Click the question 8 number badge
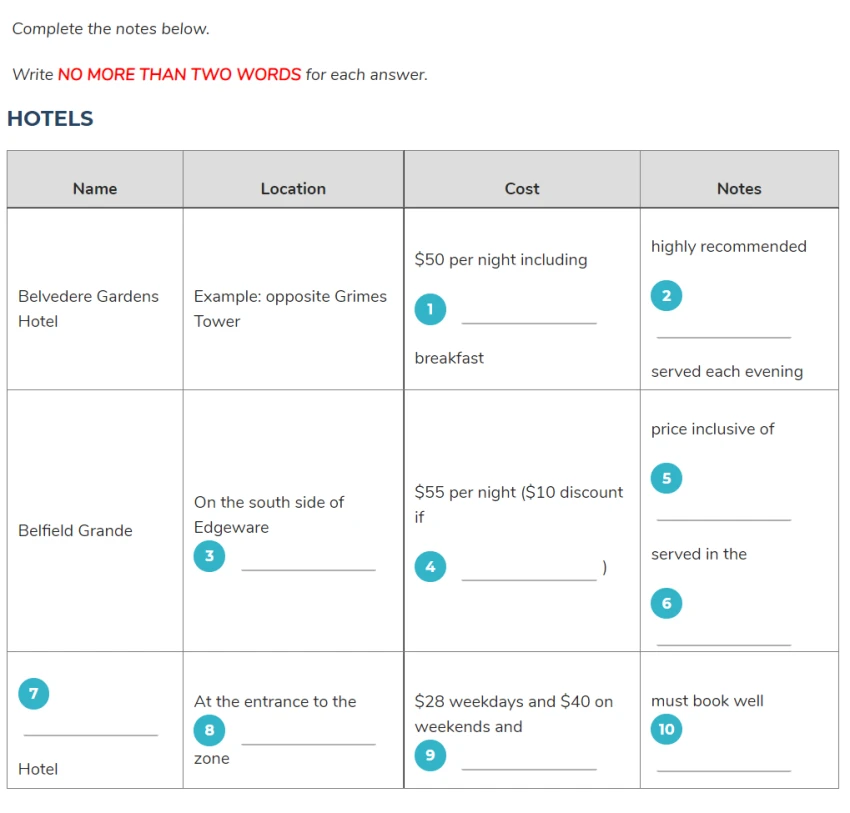 click(209, 731)
